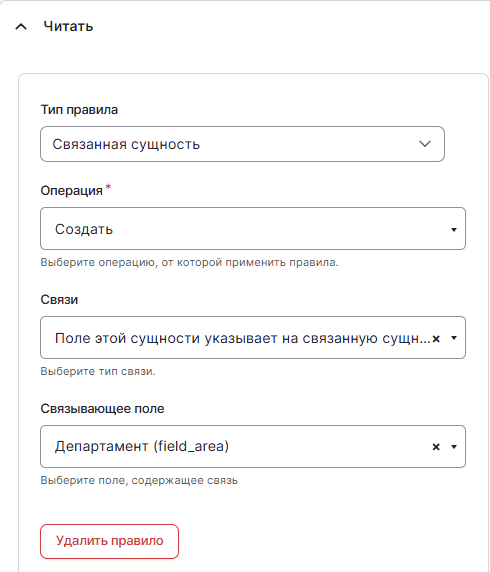Click the Связывающее поле label

103,409
